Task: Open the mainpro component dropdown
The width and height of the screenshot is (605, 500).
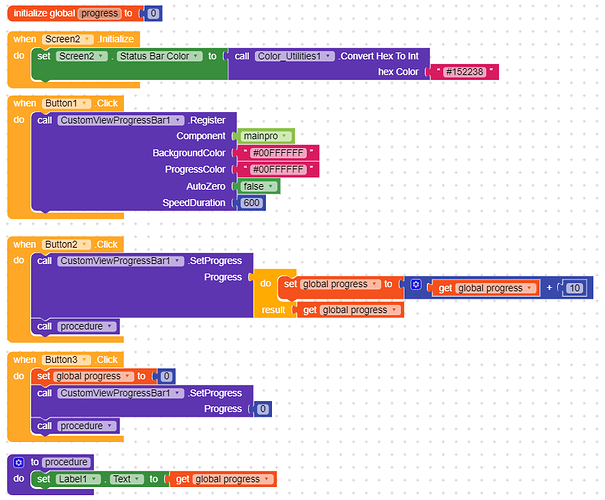Action: tap(265, 135)
